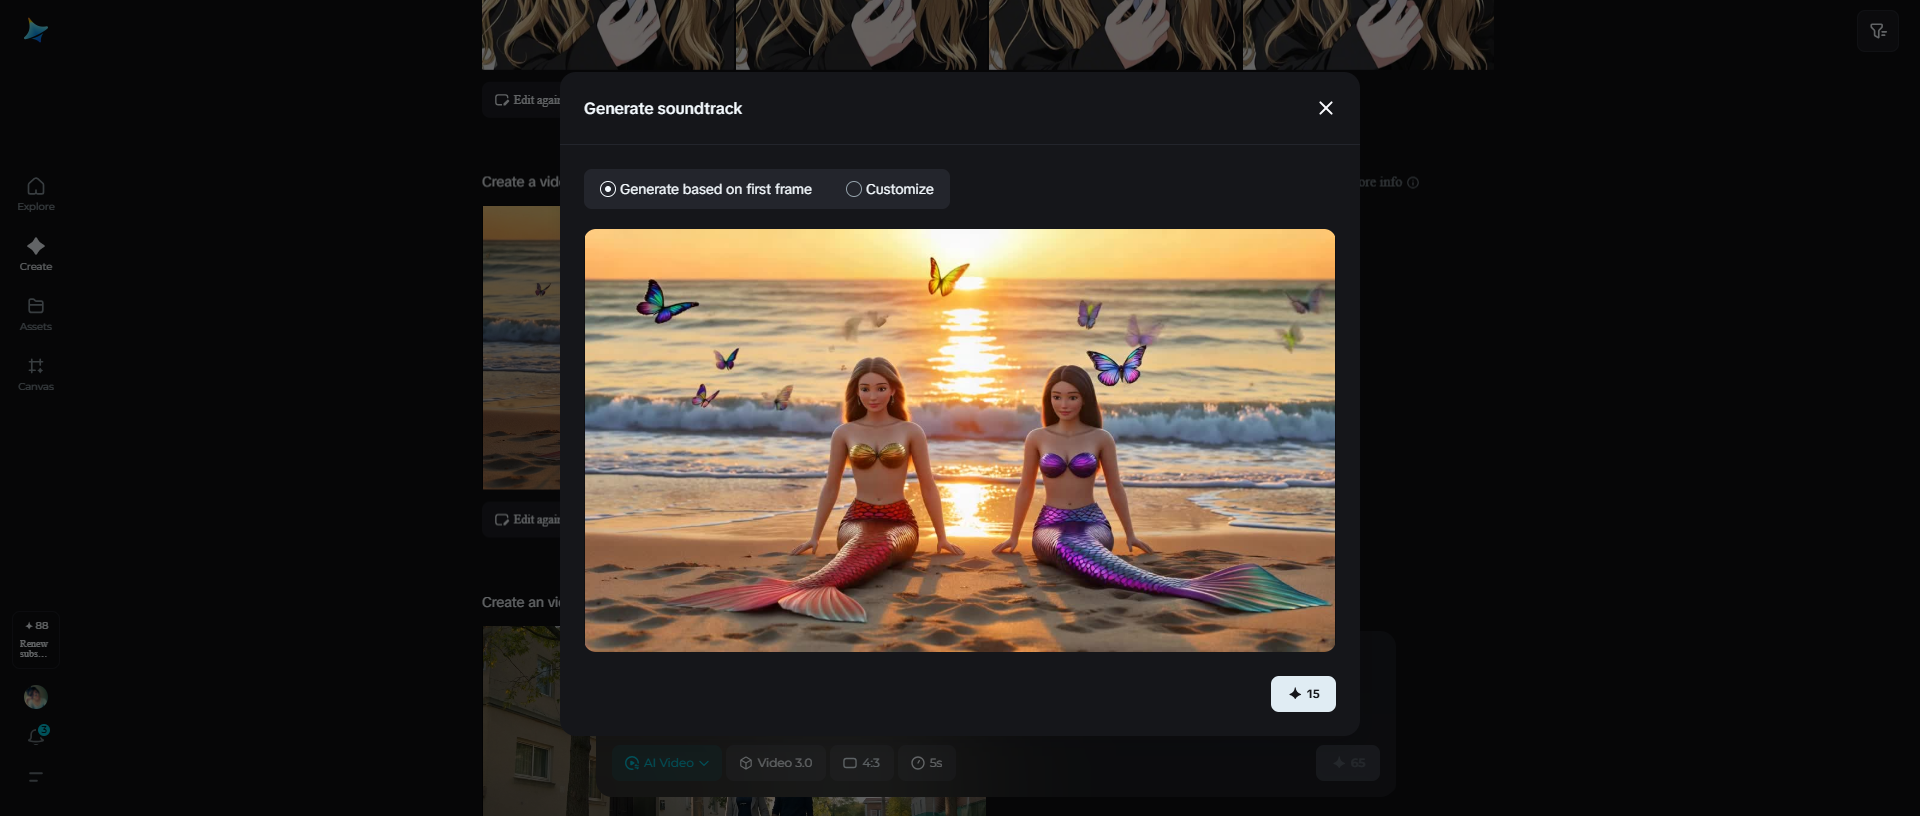Click the 65-credit generate button

1348,763
